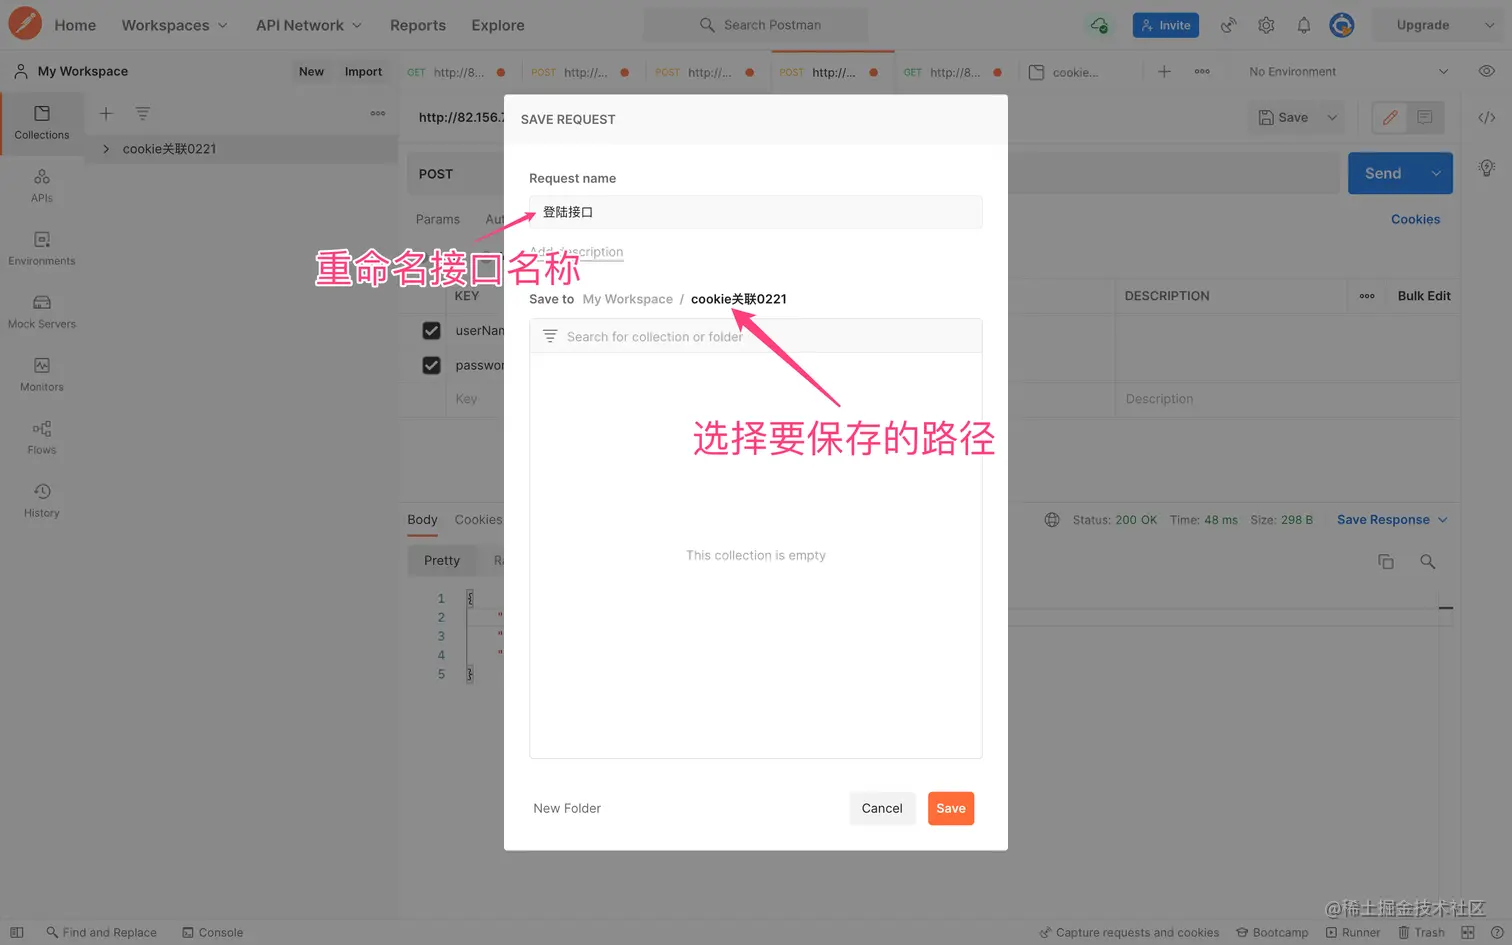
Task: Open the POST method dropdown
Action: (x=455, y=174)
